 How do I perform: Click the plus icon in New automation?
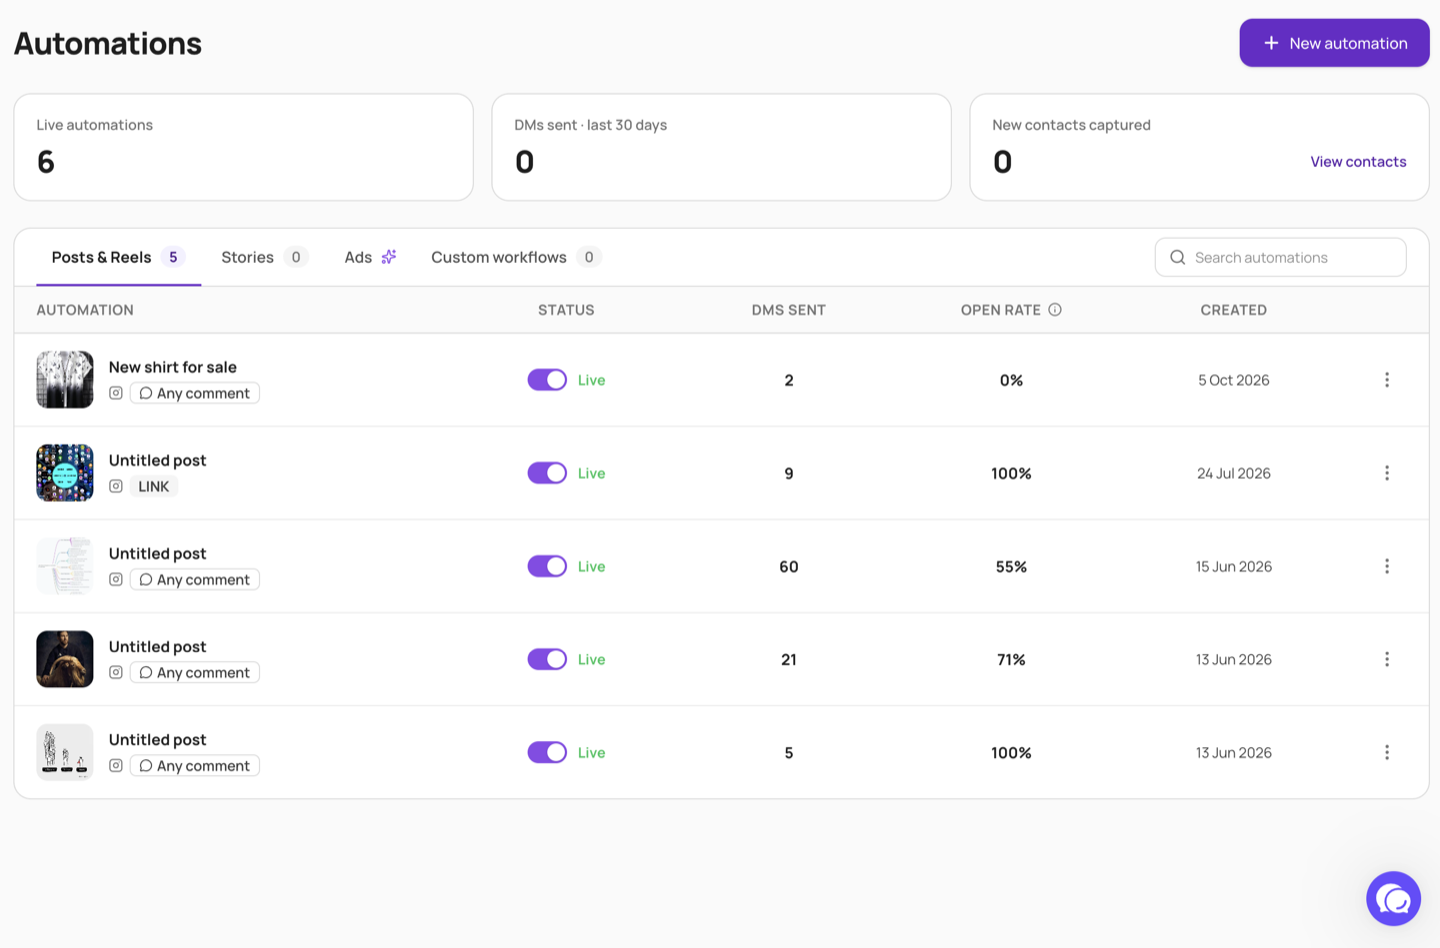1271,43
